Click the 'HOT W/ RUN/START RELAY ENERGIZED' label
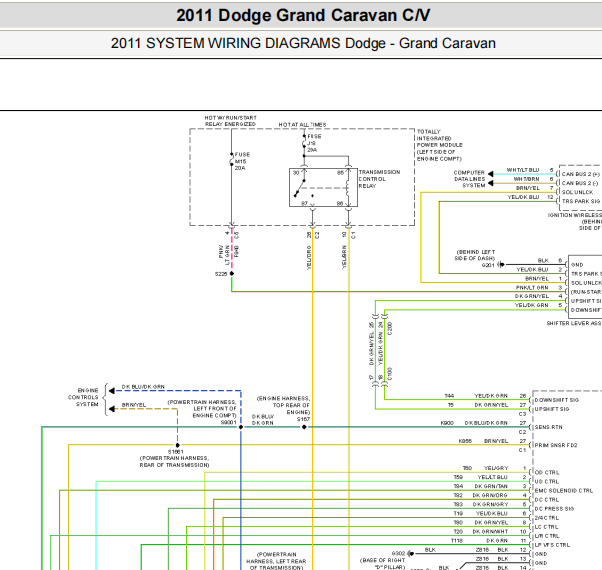 coord(230,121)
